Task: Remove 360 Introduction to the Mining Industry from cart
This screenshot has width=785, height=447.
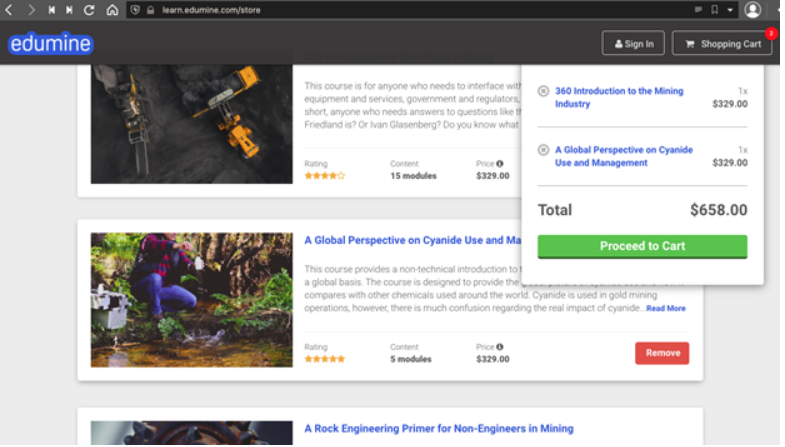Action: (x=543, y=91)
